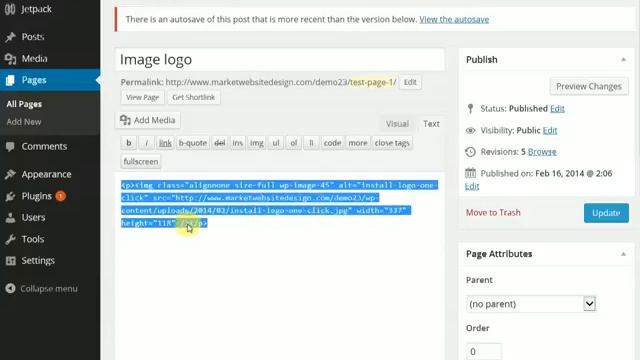Click the bold 'b' quicktag button
The width and height of the screenshot is (640, 360).
(x=129, y=143)
